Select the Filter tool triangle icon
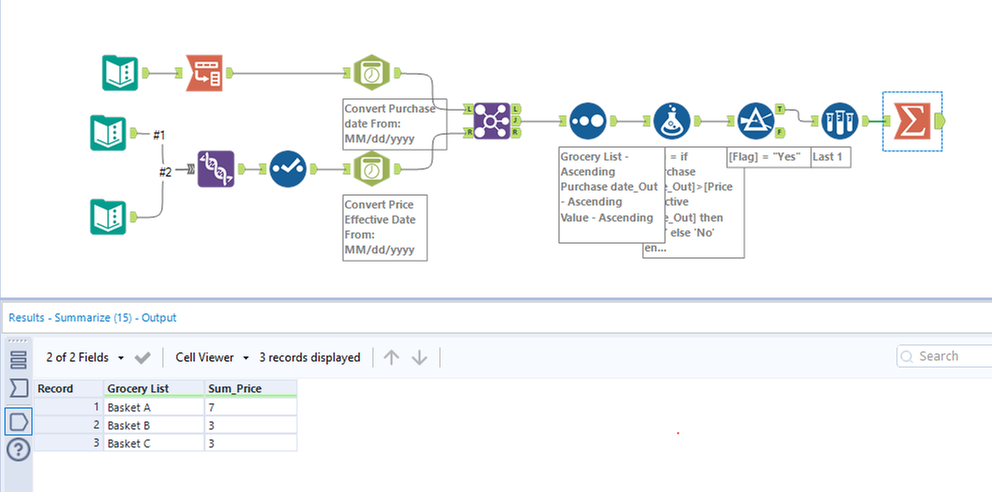Screen dimensions: 992x492 756,120
